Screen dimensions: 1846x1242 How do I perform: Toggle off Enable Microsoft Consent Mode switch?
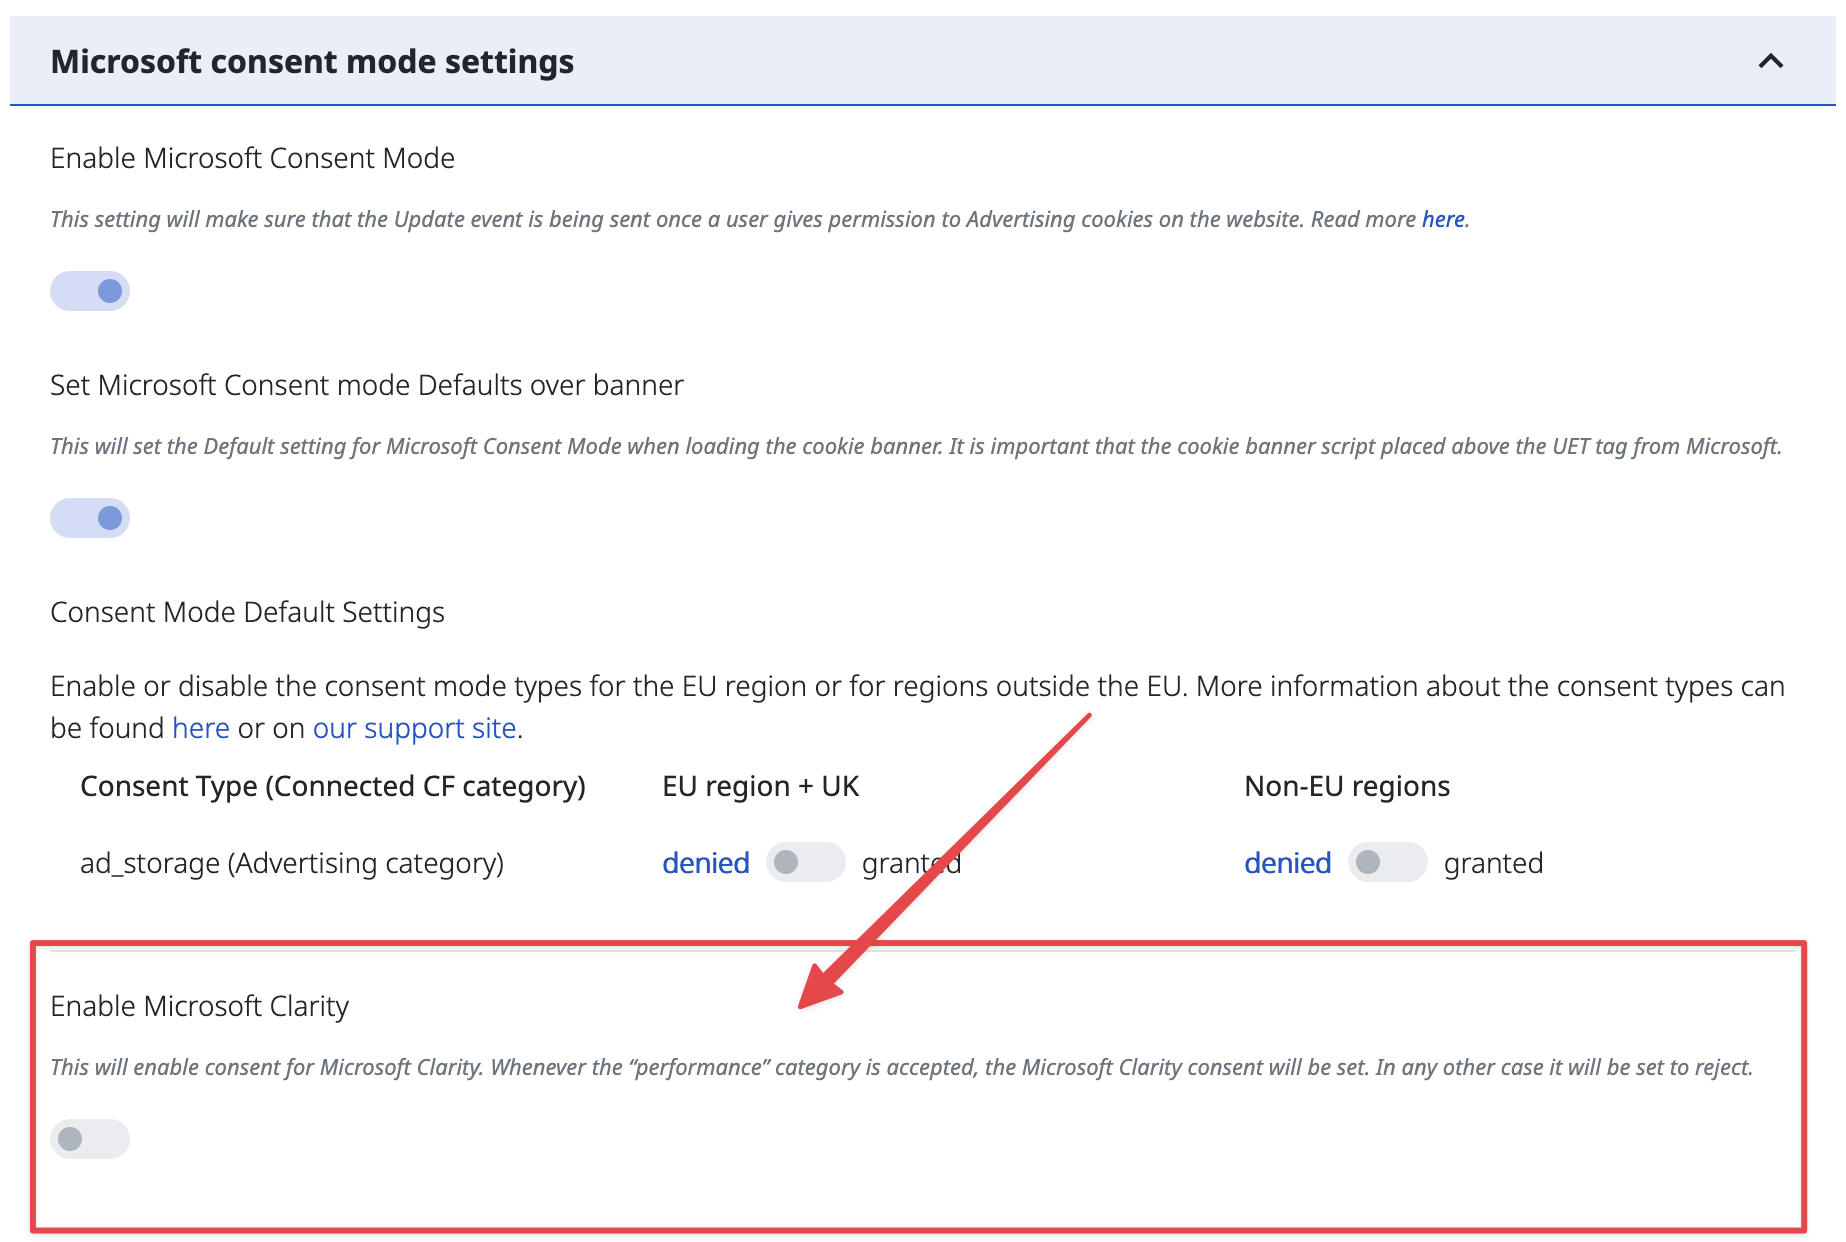click(90, 291)
